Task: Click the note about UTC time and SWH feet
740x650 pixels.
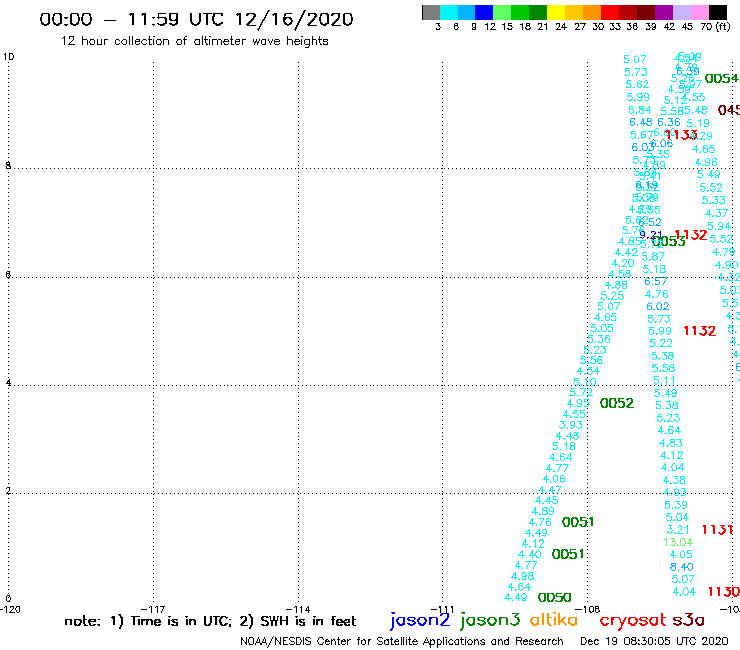Action: pyautogui.click(x=210, y=621)
